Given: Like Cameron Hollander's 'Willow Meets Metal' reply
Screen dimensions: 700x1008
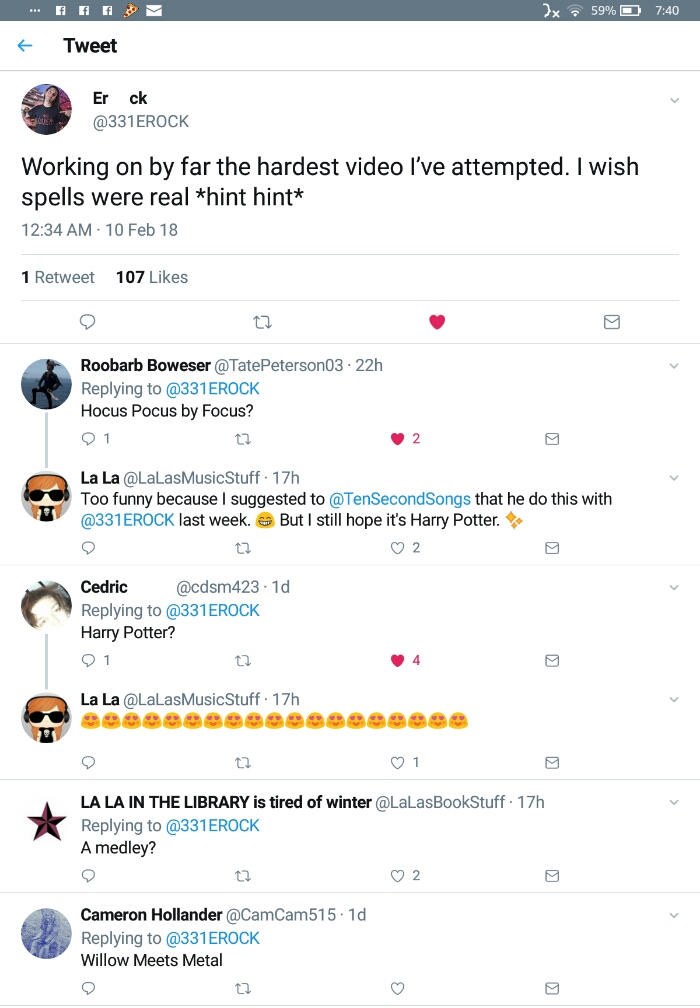Looking at the screenshot, I should 397,988.
